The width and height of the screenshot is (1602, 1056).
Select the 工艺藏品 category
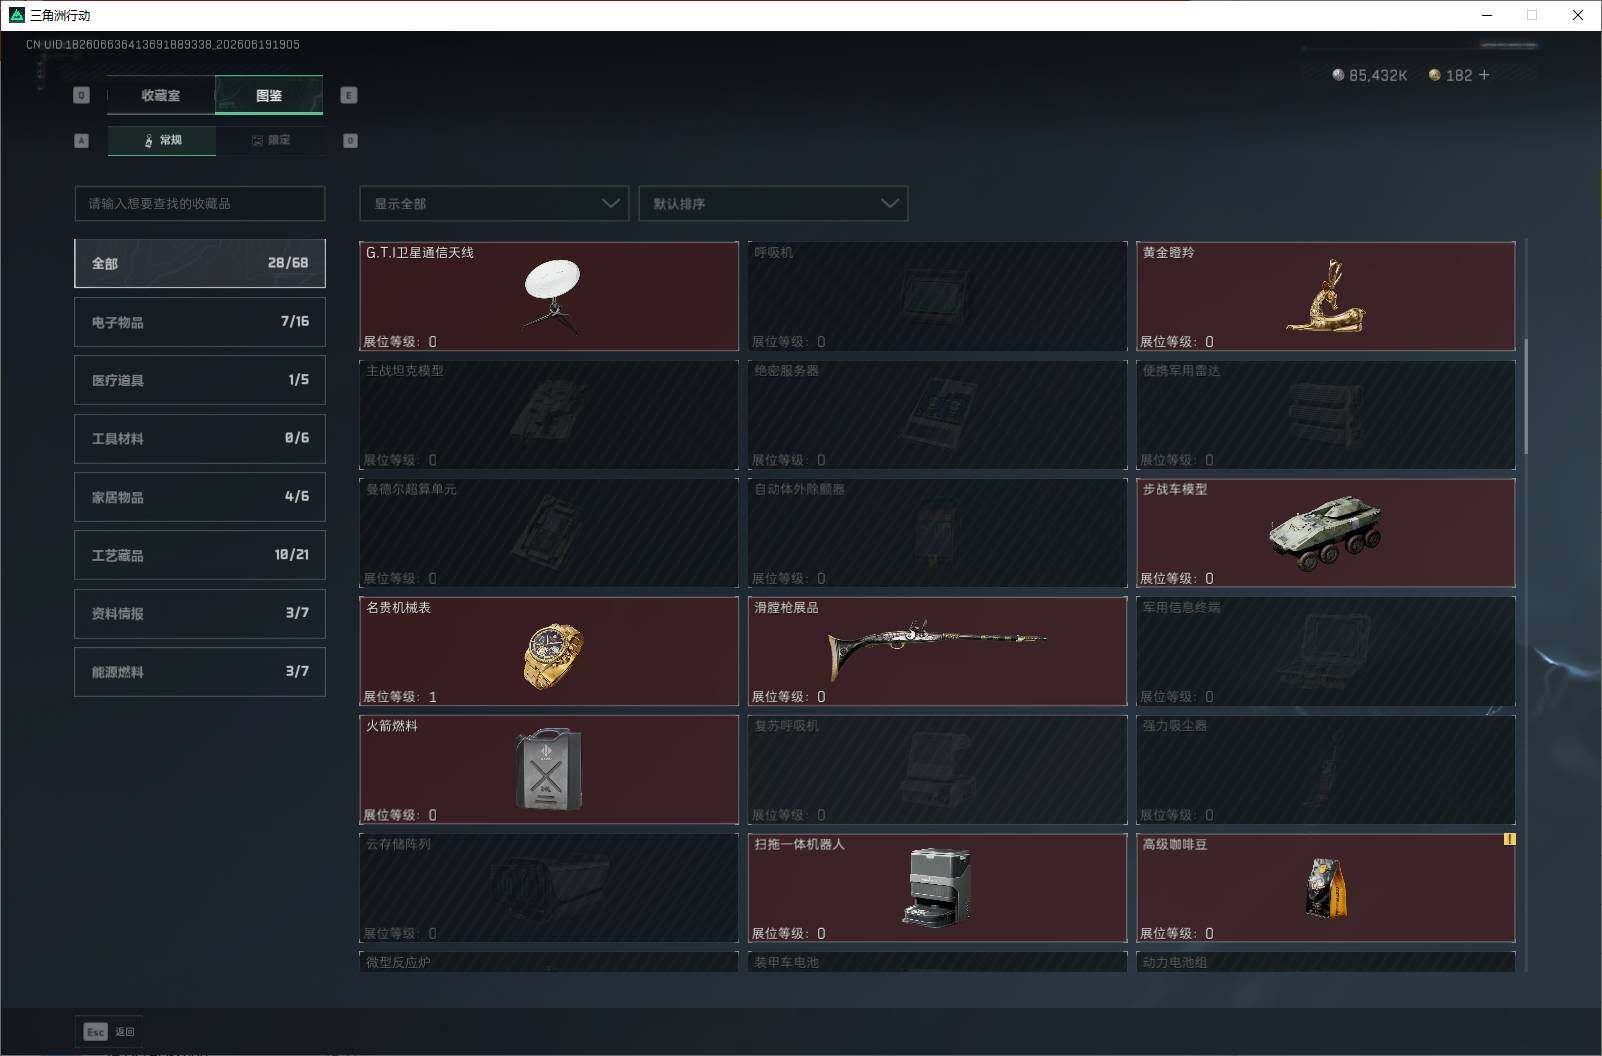(x=200, y=555)
